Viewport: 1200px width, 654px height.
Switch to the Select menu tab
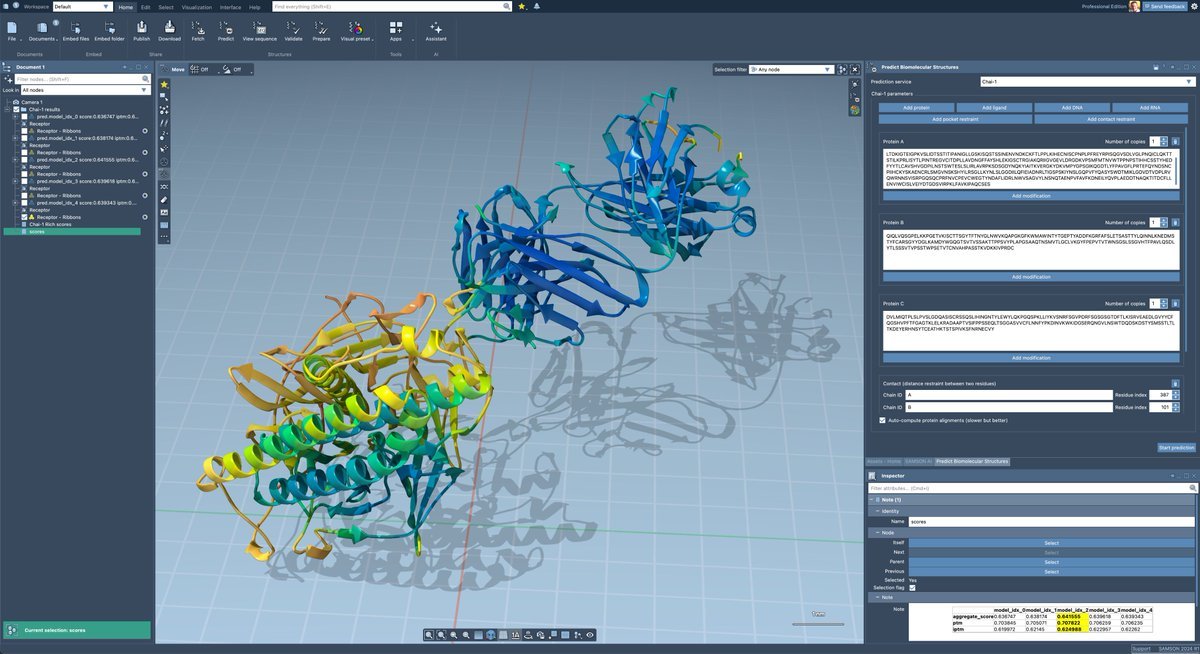(x=166, y=7)
